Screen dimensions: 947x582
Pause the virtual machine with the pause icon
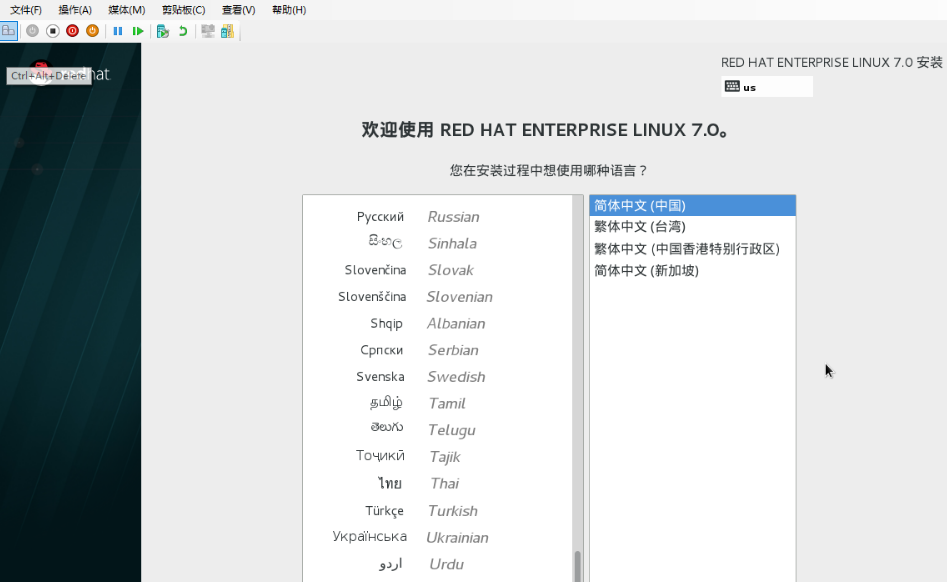pos(119,31)
